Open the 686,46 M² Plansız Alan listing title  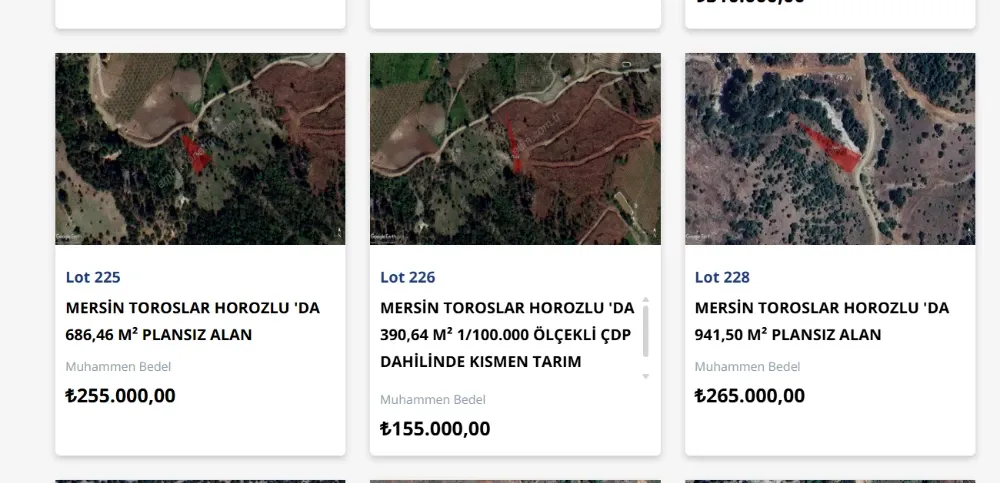[x=192, y=321]
